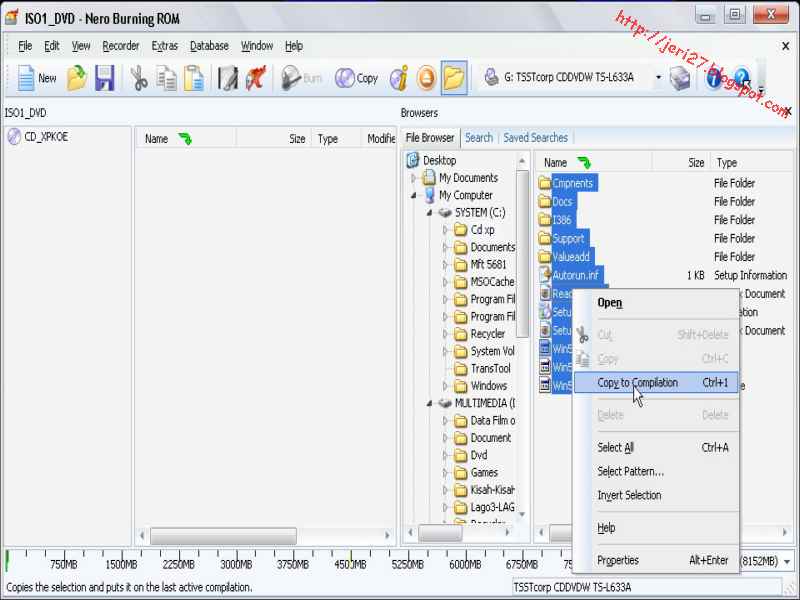This screenshot has width=800, height=600.
Task: Collapse the MULTIMEDIA drive node
Action: coord(430,404)
